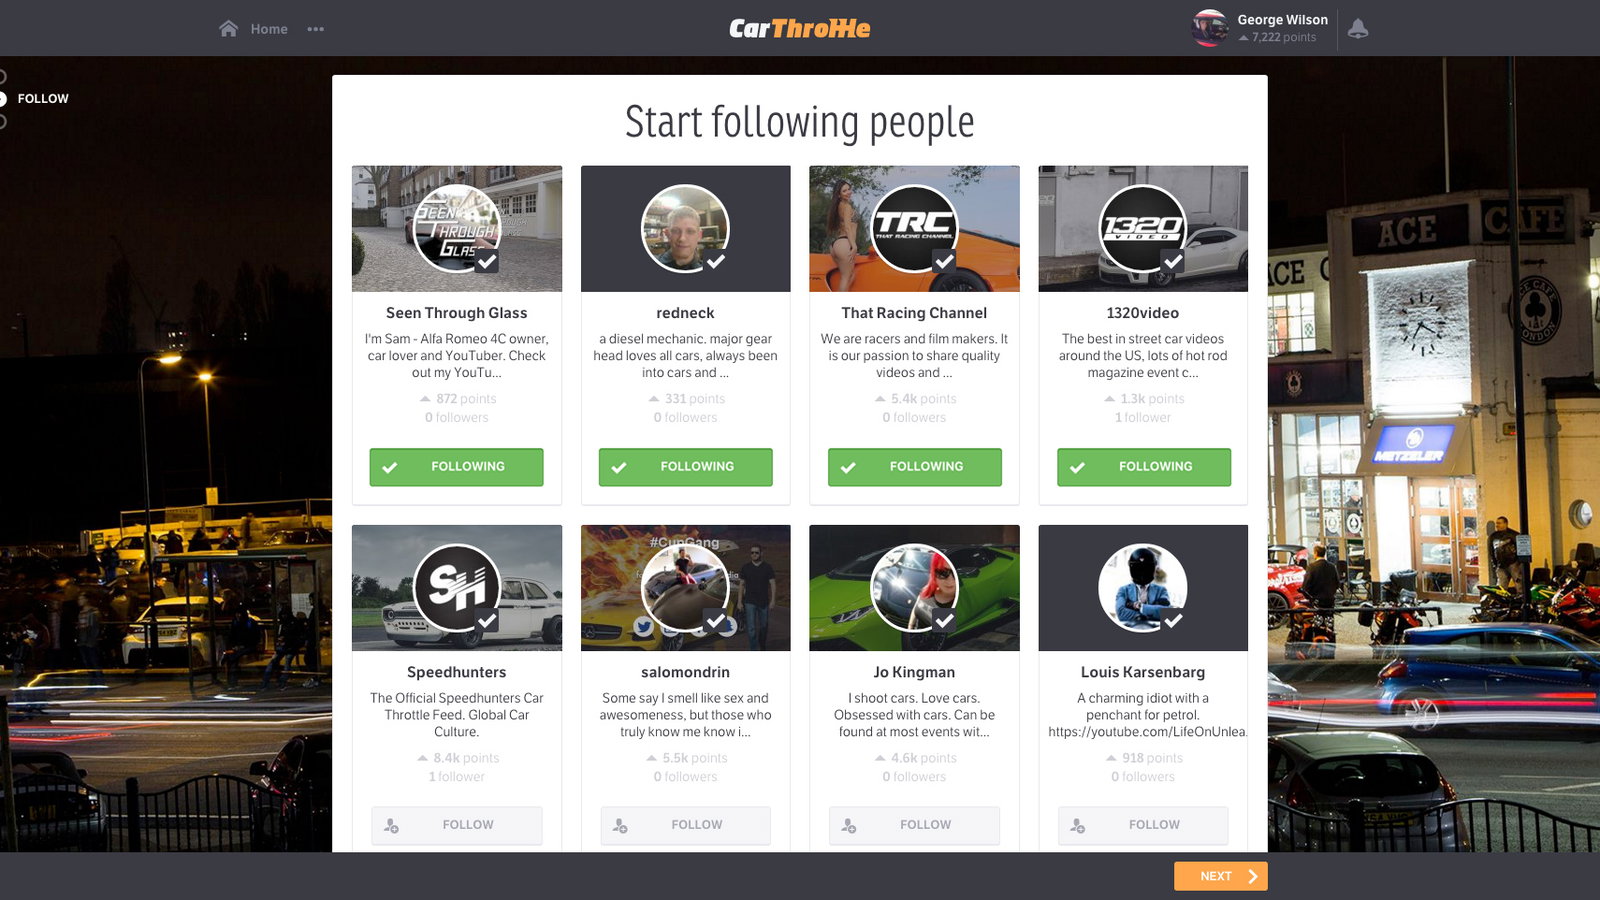Image resolution: width=1600 pixels, height=900 pixels.
Task: Click the Home house icon
Action: (228, 28)
